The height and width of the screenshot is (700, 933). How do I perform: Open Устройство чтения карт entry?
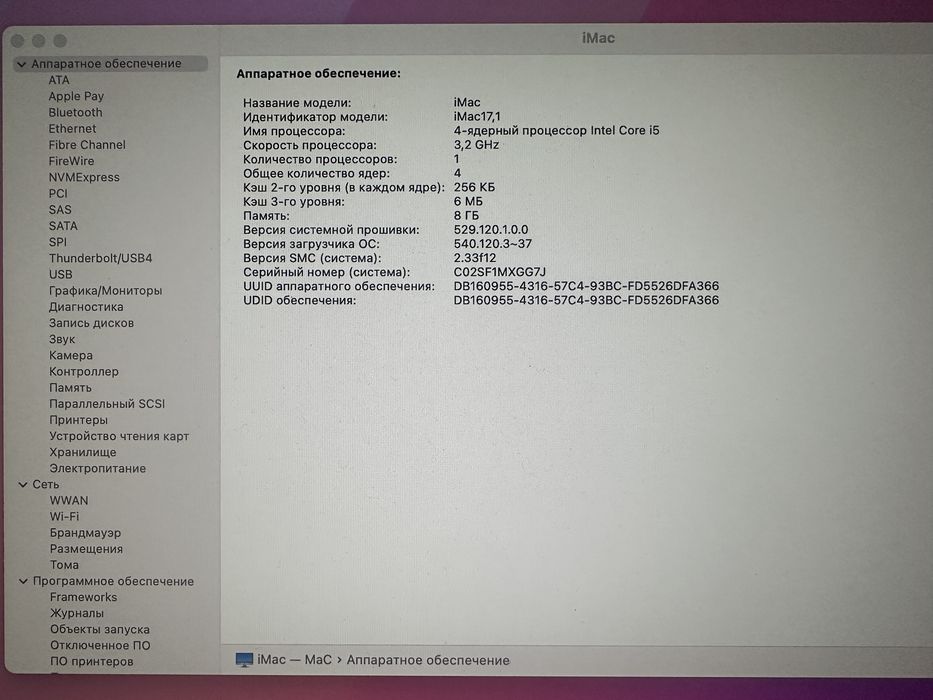pyautogui.click(x=119, y=436)
